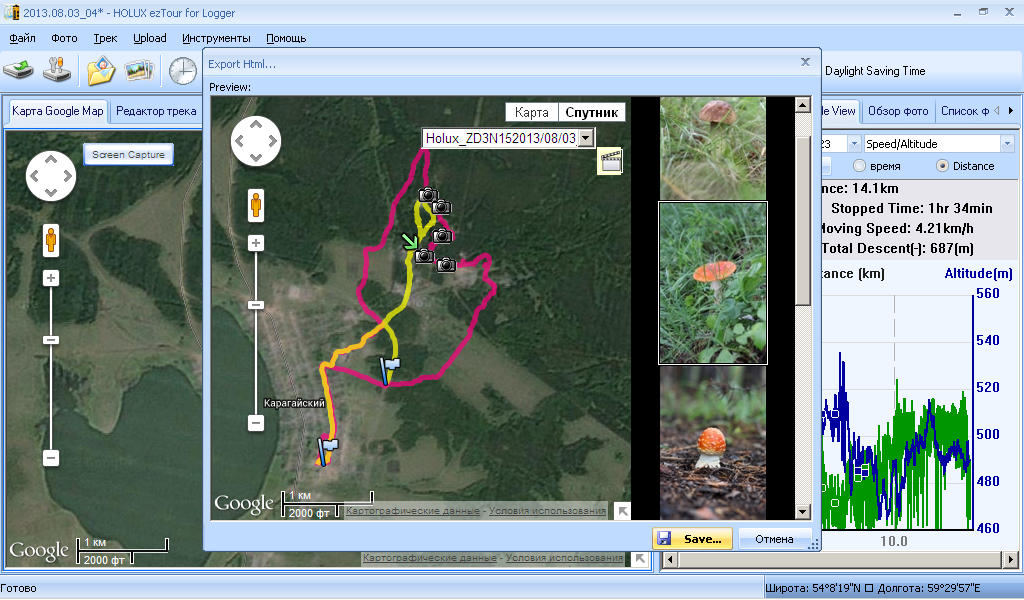Click the chart horizontal scrollbar right arrow
This screenshot has width=1024, height=600.
click(x=1011, y=559)
